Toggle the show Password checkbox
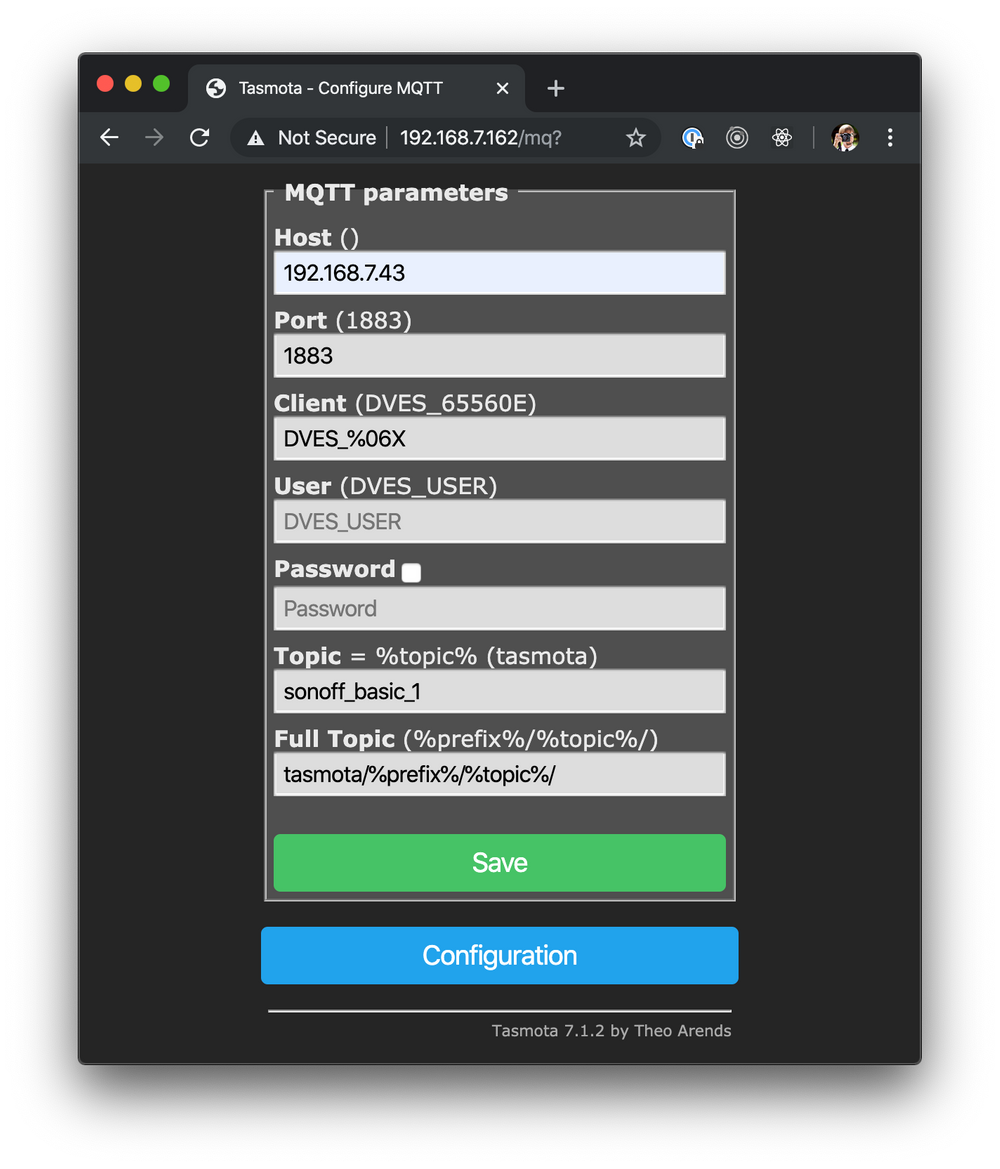 (411, 573)
